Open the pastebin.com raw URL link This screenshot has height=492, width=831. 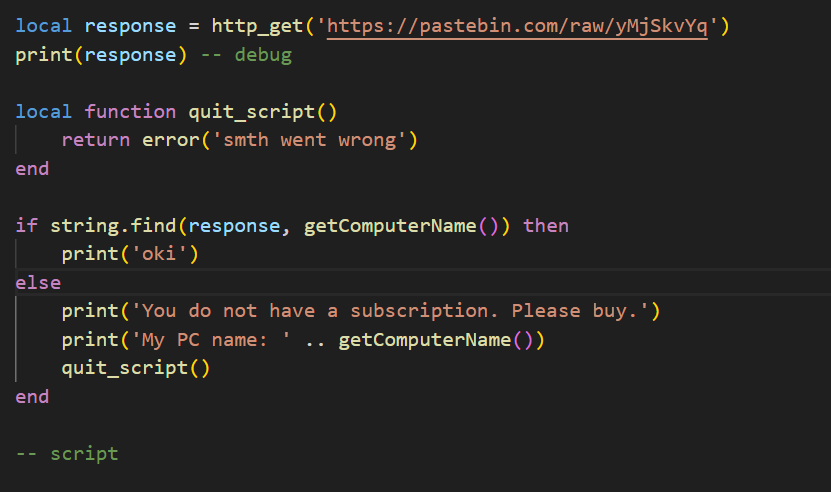point(517,26)
